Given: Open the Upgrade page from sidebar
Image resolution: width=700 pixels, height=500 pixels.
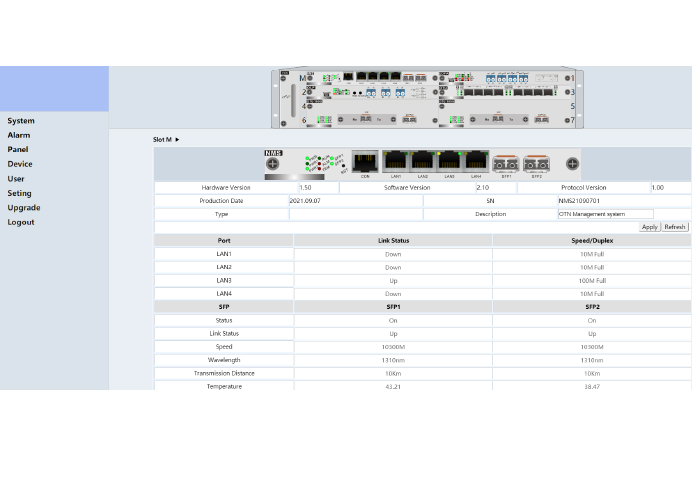Looking at the screenshot, I should (x=24, y=208).
